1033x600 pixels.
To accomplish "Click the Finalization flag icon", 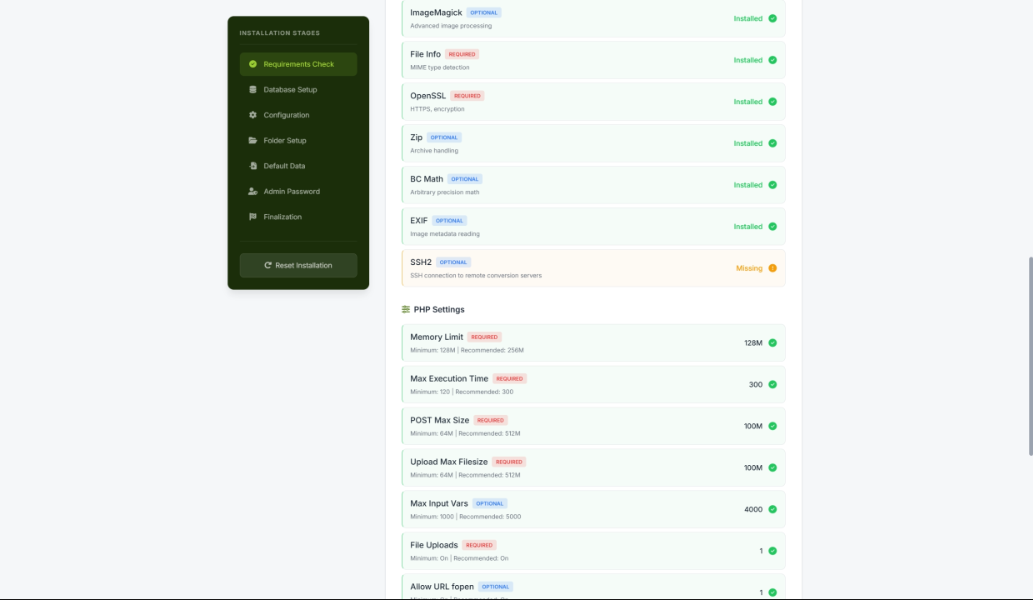I will (x=253, y=217).
